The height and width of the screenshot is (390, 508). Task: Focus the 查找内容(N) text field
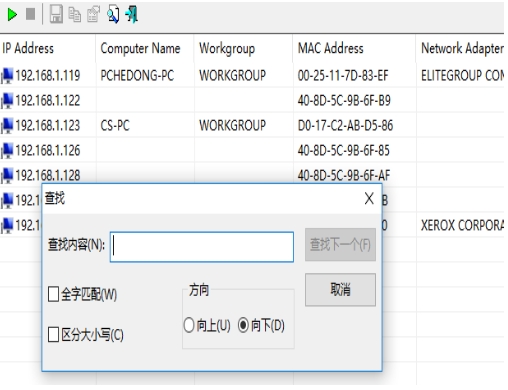(x=202, y=247)
